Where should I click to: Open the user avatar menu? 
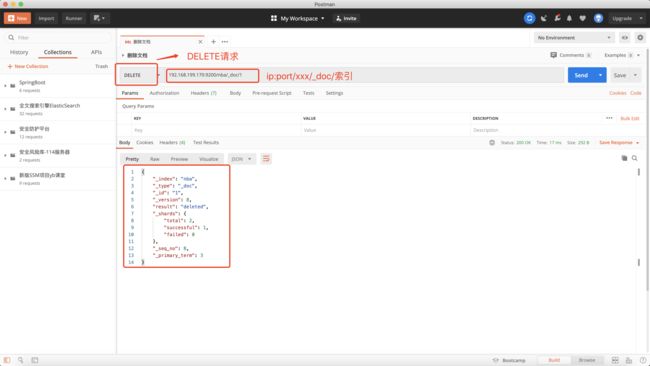pos(598,18)
